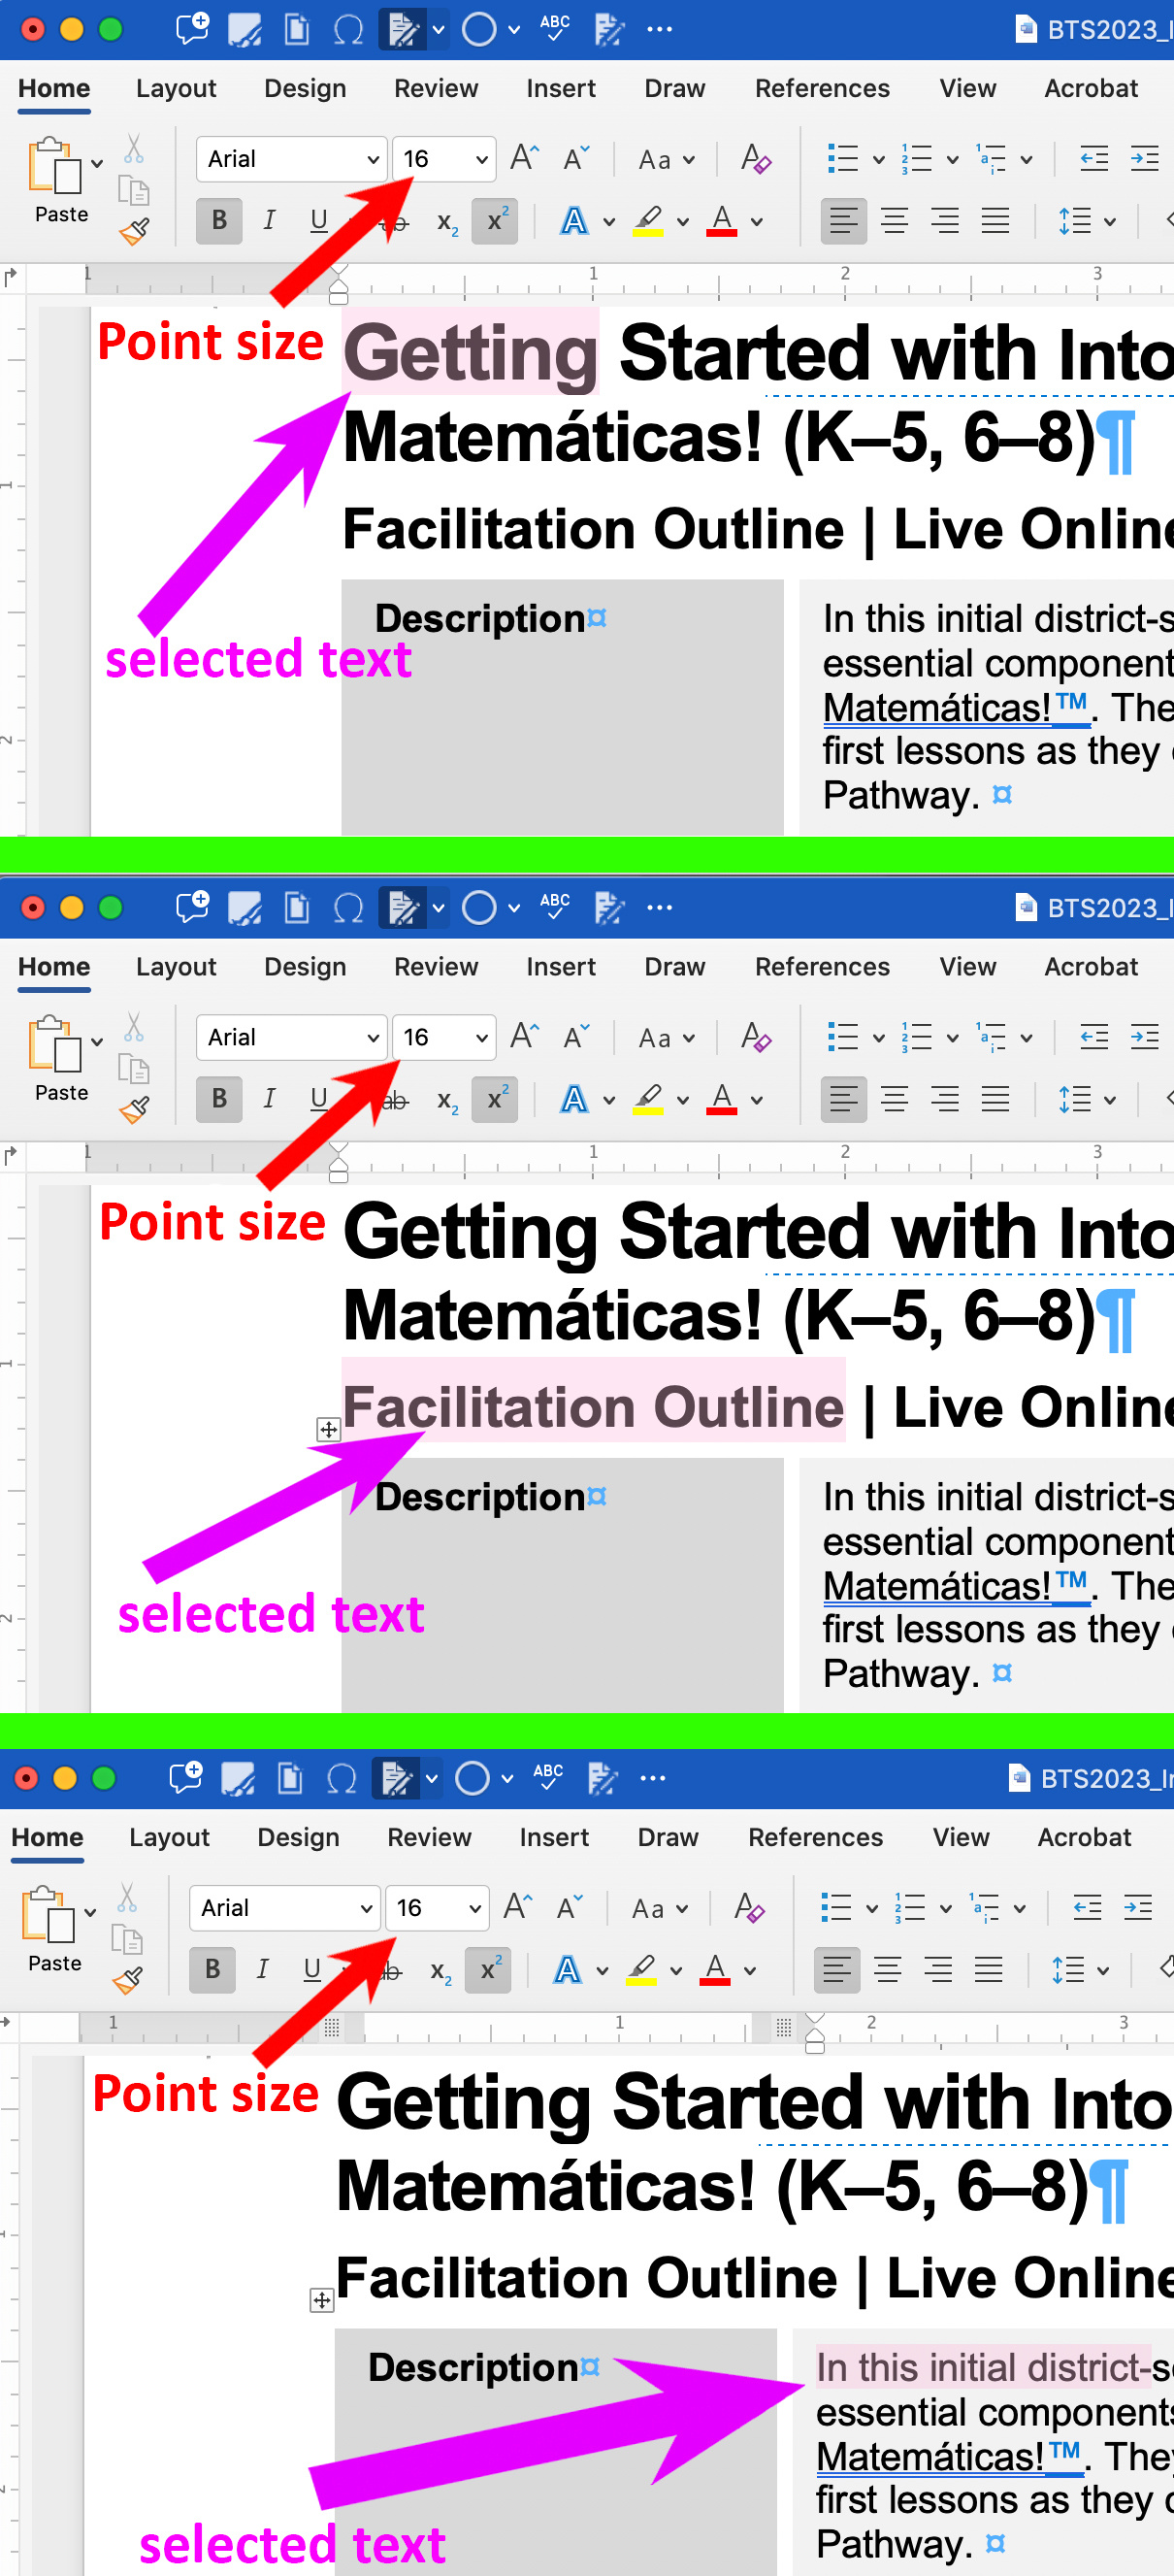The image size is (1174, 2576).
Task: Click Justify icon in middle window
Action: [x=995, y=1099]
